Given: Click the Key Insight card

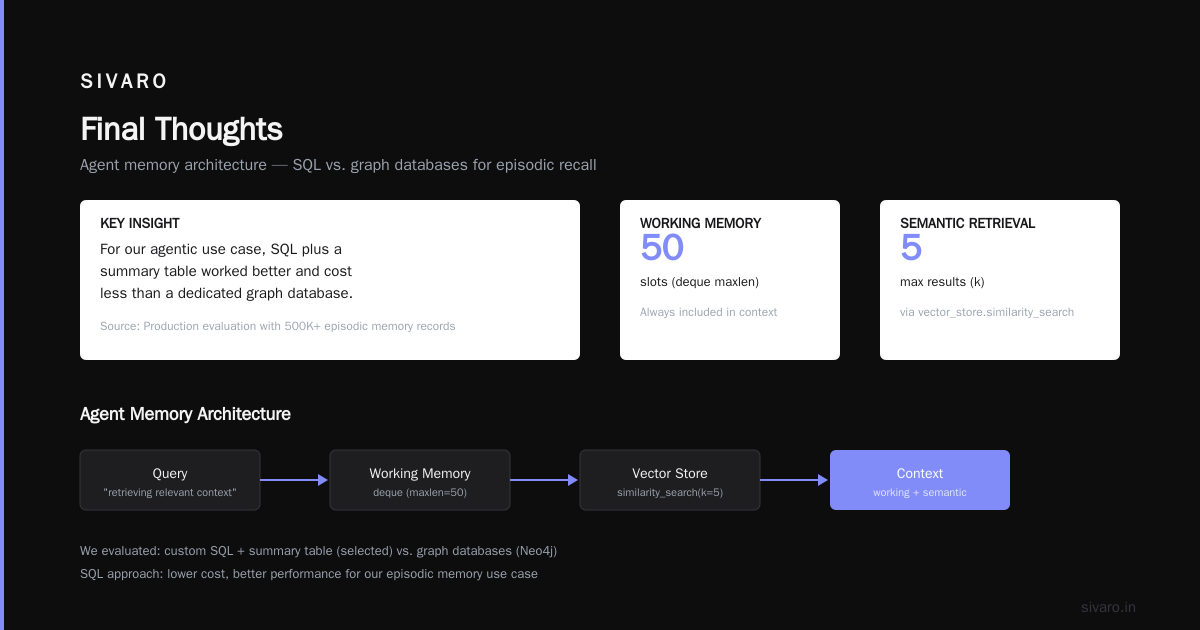Looking at the screenshot, I should (x=330, y=280).
